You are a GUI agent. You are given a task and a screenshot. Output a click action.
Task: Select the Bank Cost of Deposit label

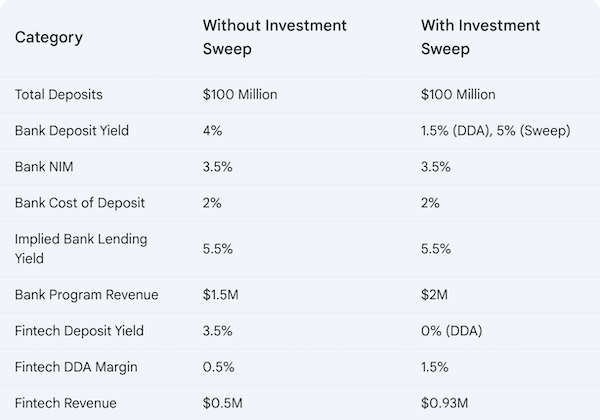(79, 203)
